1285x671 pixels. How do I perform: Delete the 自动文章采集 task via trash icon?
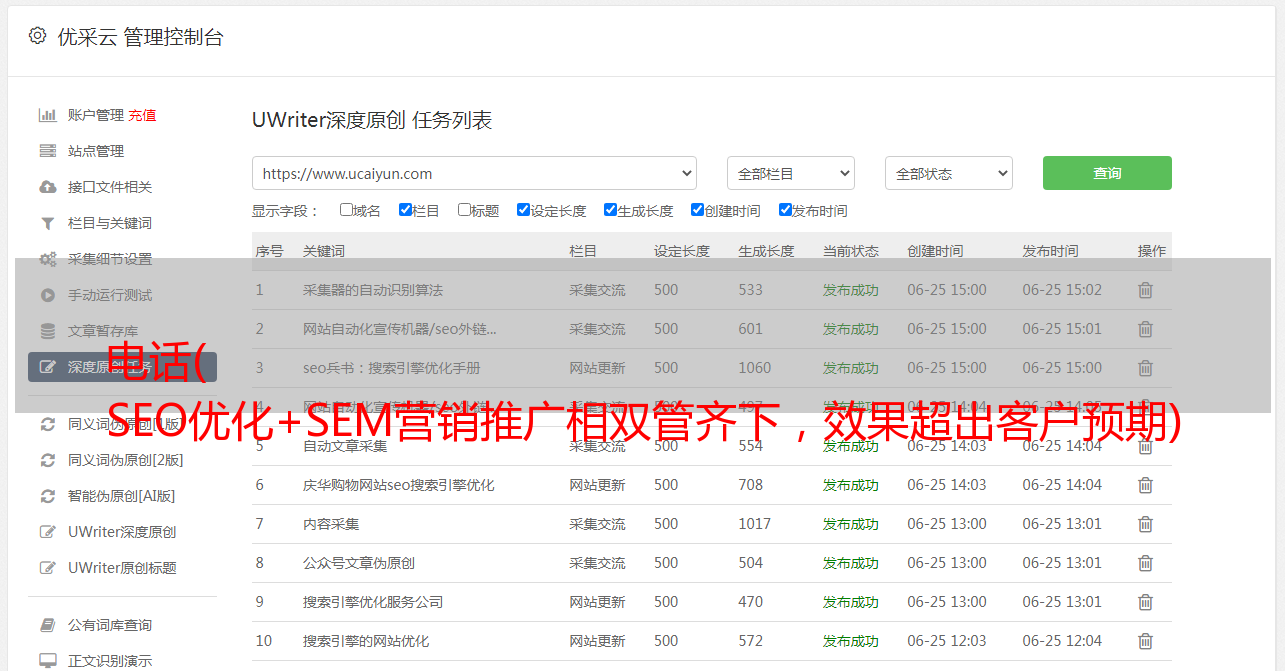pyautogui.click(x=1145, y=446)
